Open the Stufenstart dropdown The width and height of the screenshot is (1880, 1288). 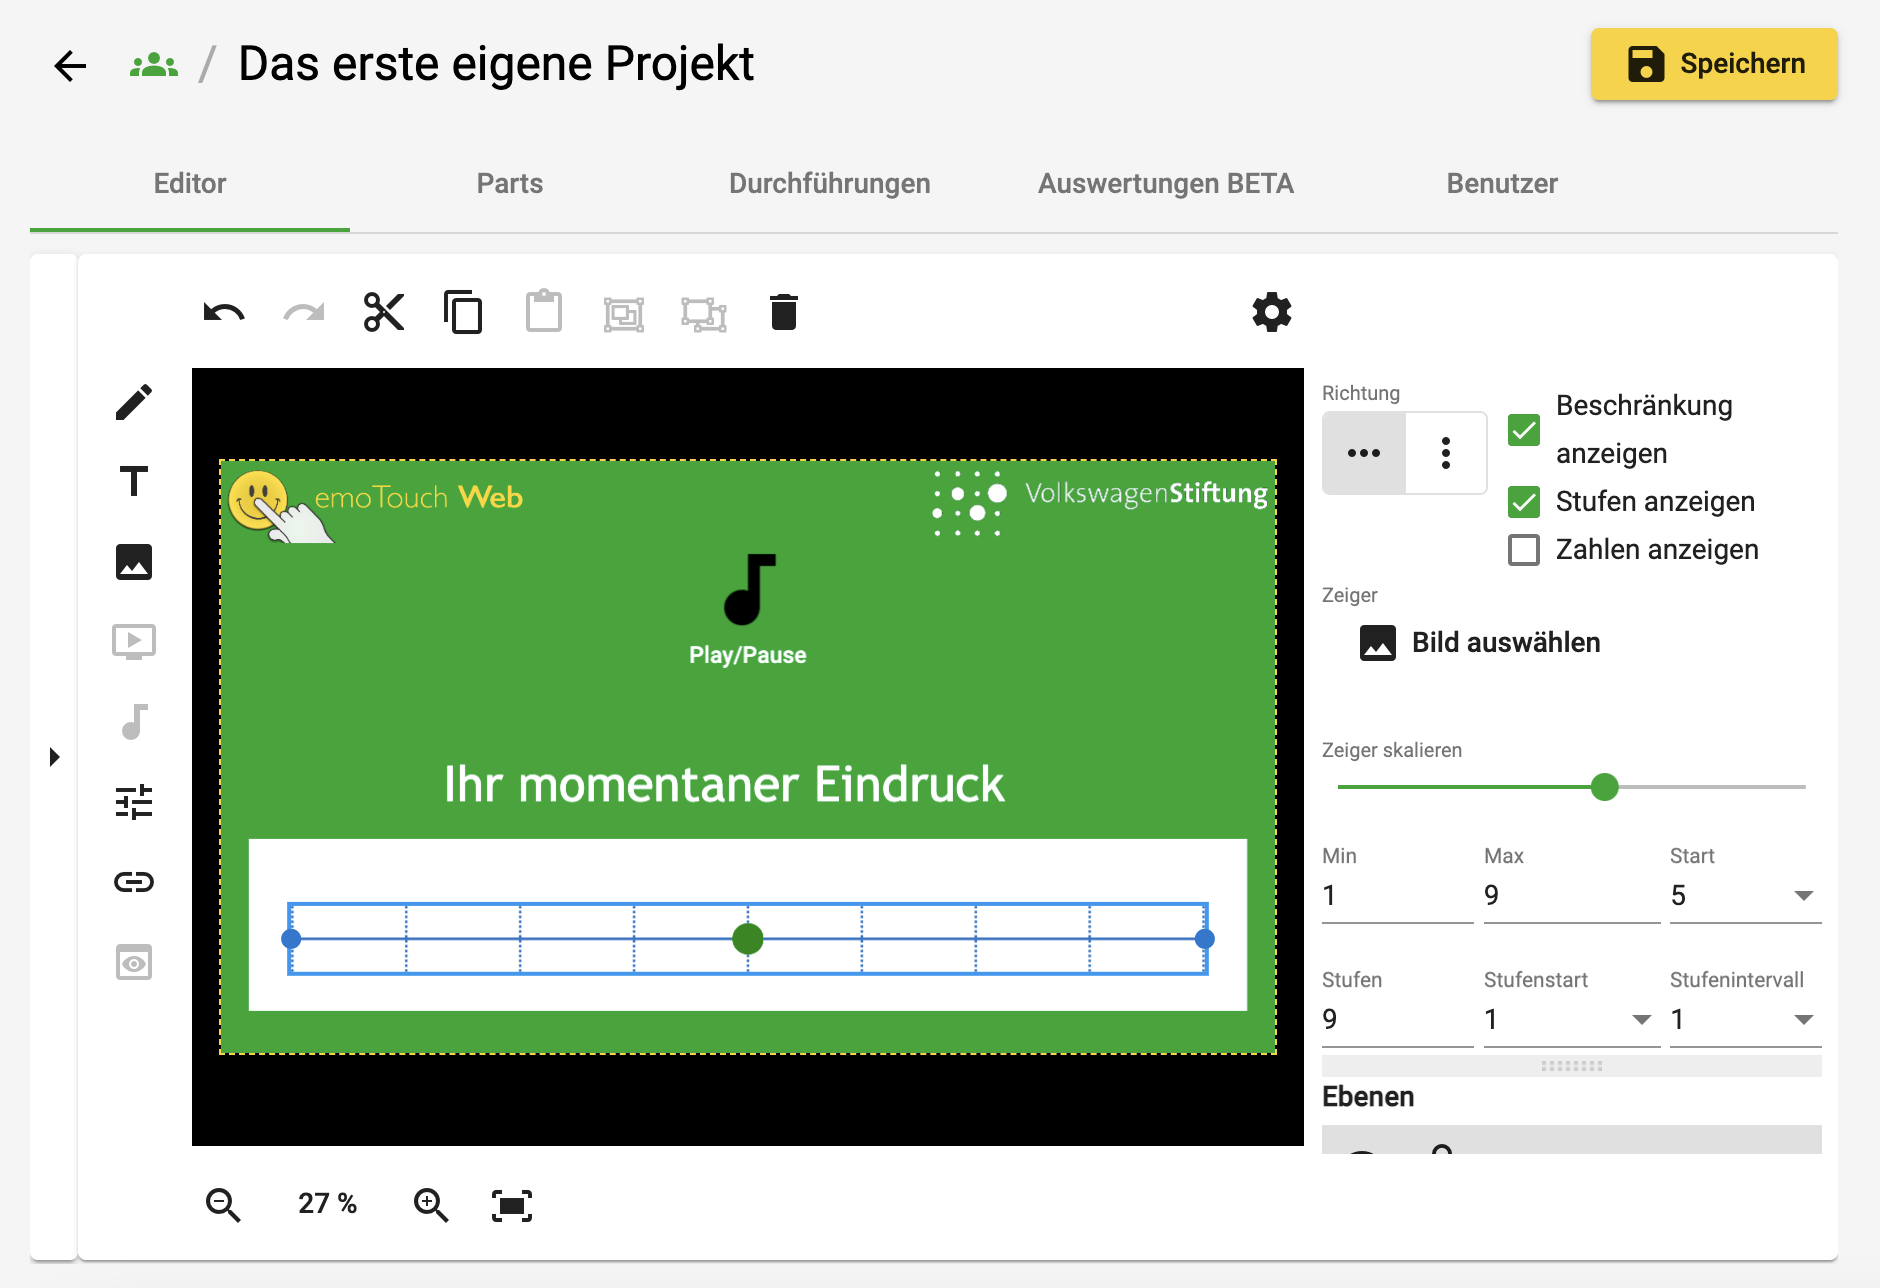(x=1571, y=1020)
